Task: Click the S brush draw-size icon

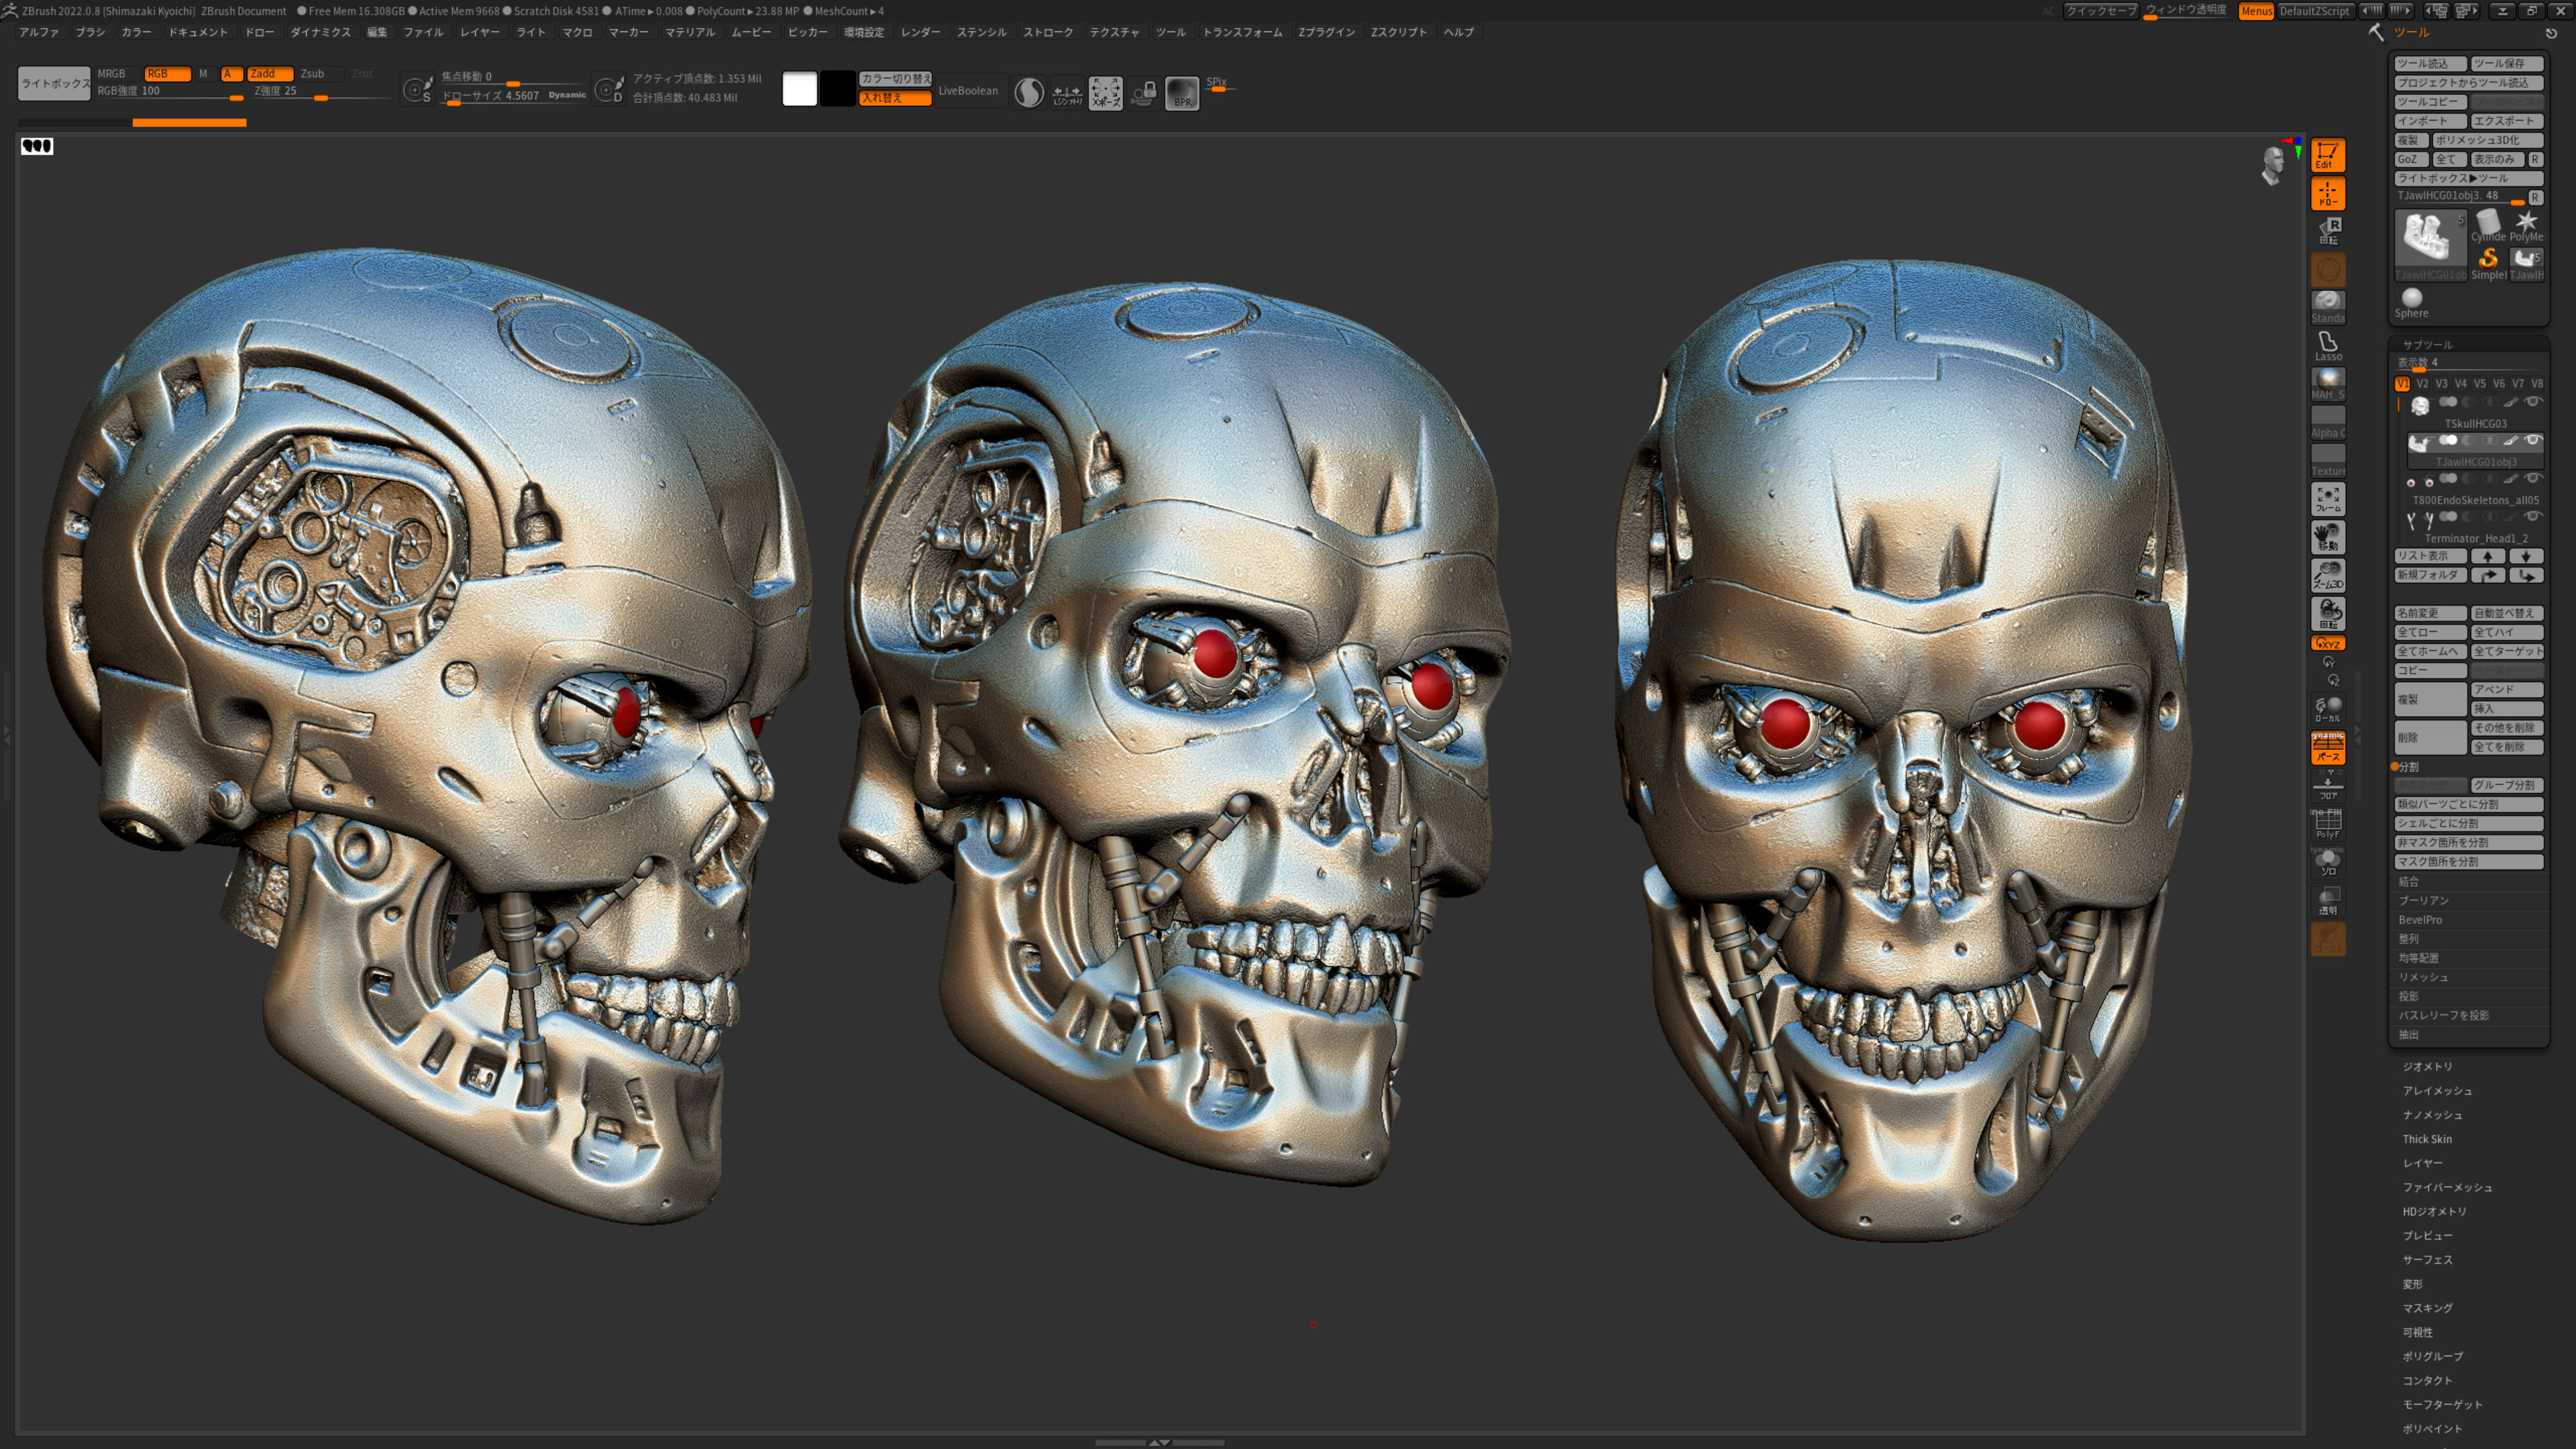Action: (x=417, y=90)
